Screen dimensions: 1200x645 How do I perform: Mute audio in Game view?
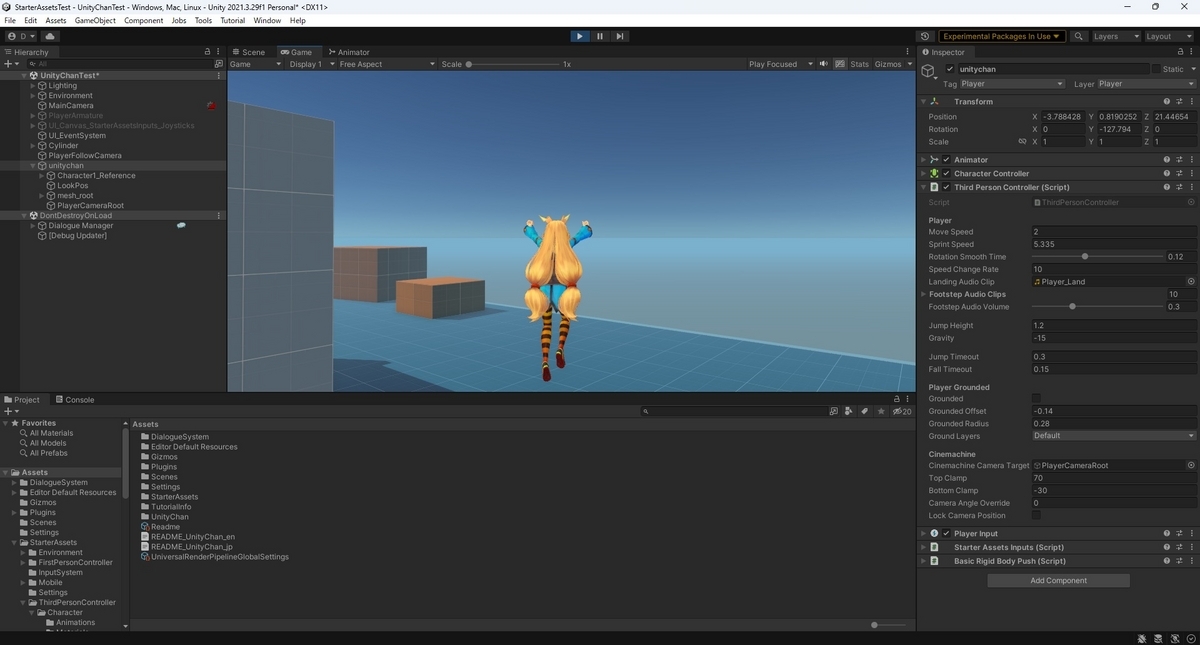click(824, 64)
